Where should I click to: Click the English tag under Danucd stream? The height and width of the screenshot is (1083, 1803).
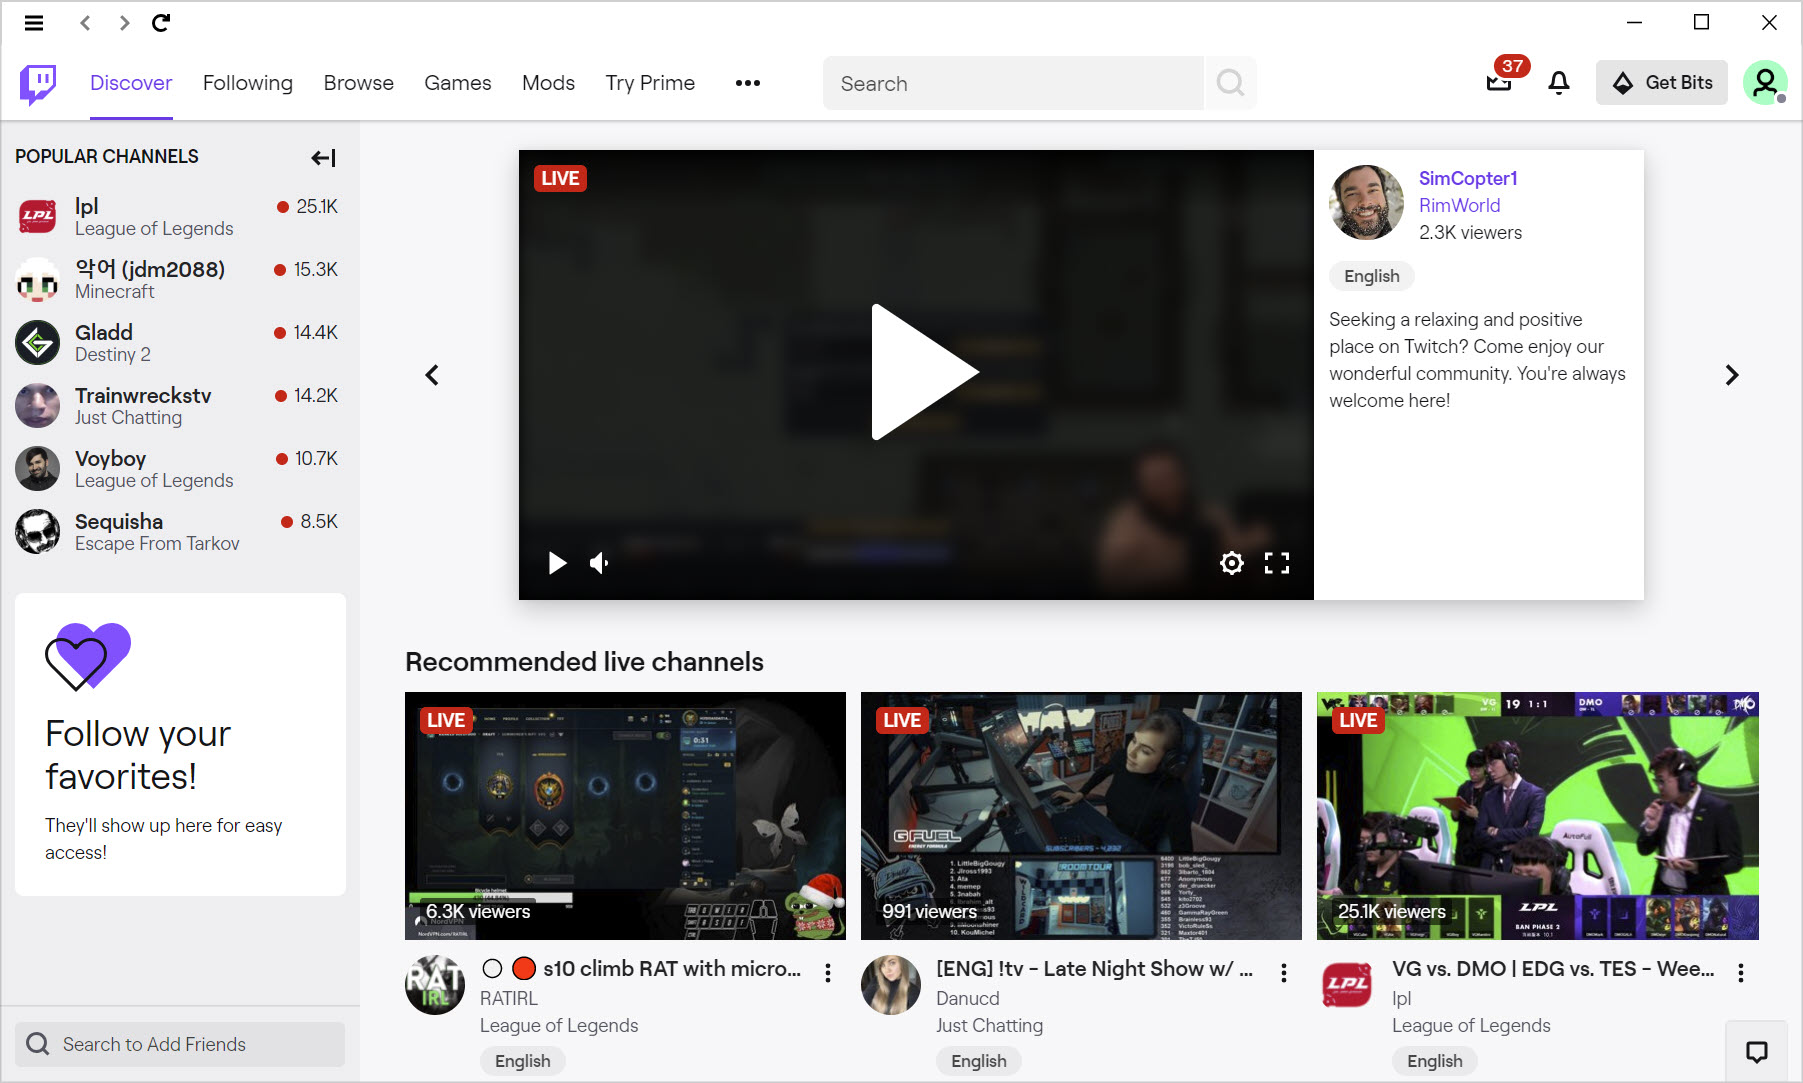pos(979,1061)
